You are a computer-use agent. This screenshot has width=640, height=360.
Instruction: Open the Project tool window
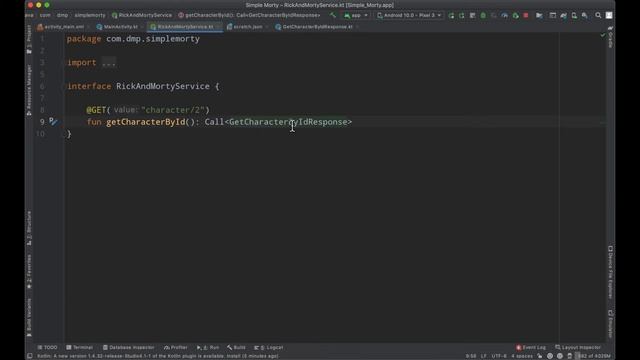(29, 39)
